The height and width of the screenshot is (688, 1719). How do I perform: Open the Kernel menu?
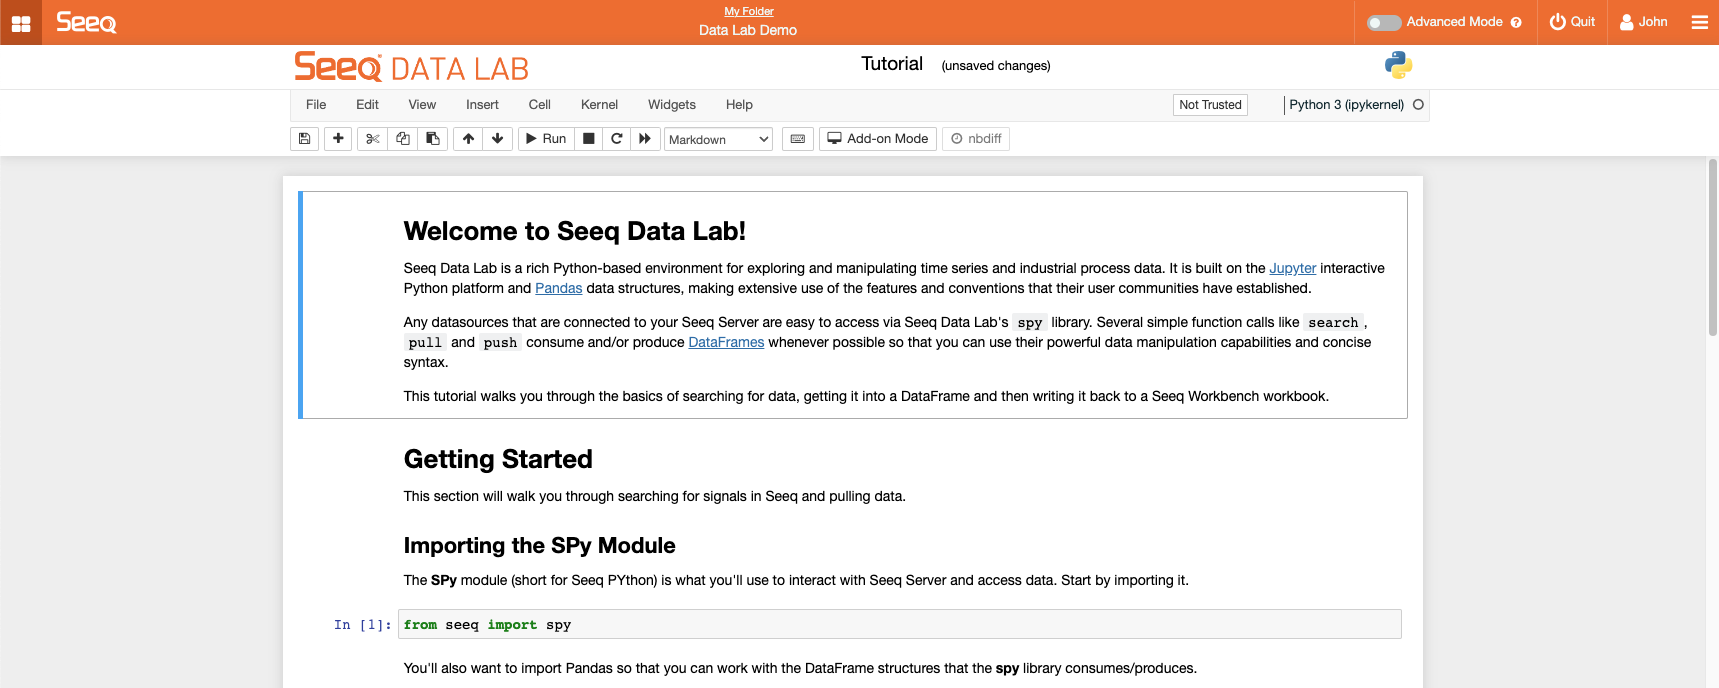click(x=599, y=105)
